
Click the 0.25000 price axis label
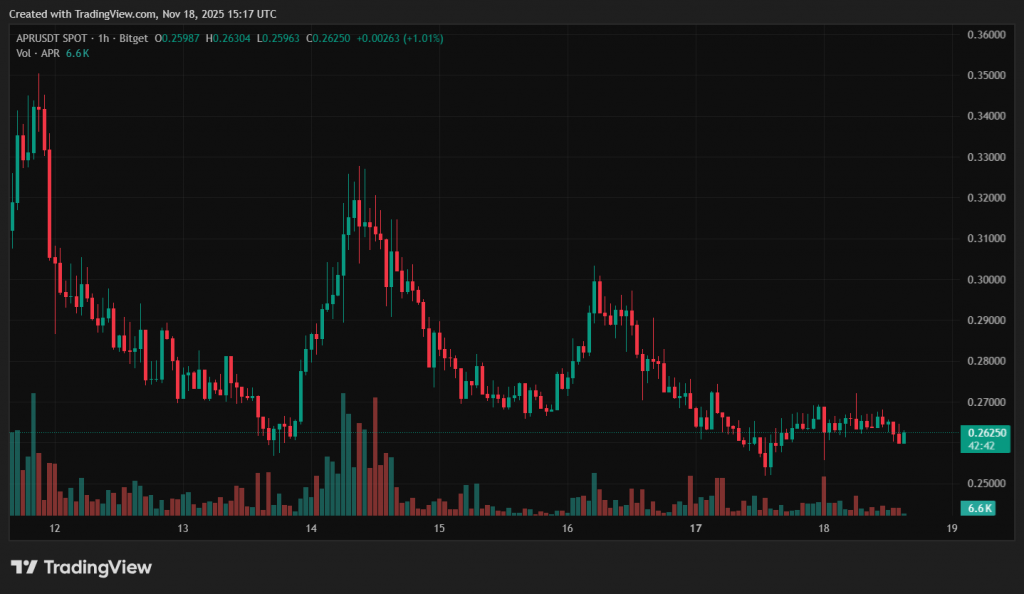(986, 484)
